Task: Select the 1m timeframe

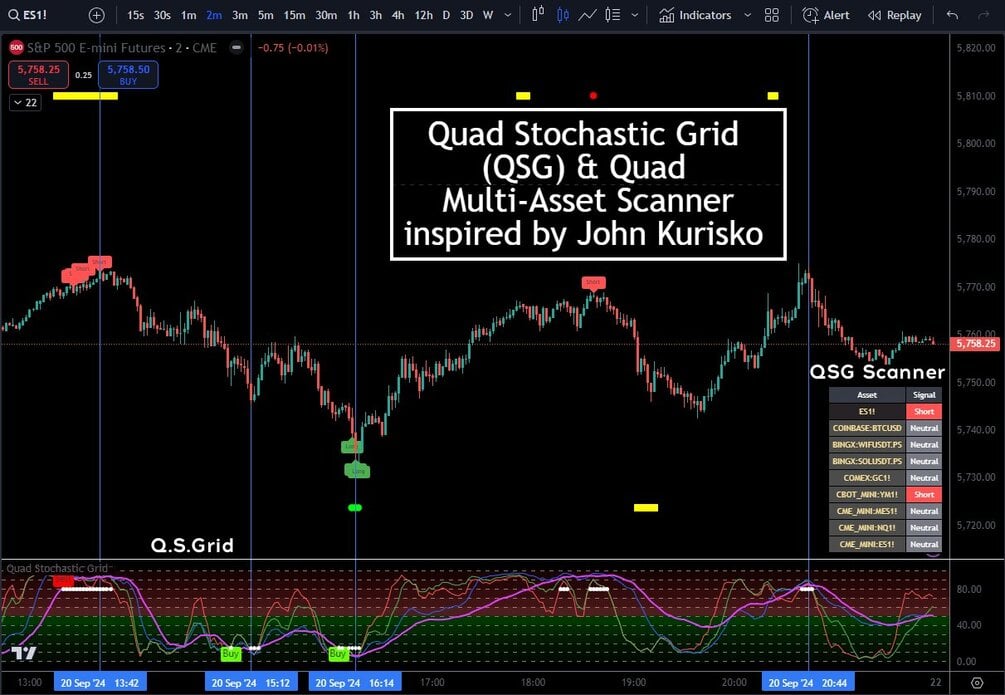Action: [x=188, y=15]
